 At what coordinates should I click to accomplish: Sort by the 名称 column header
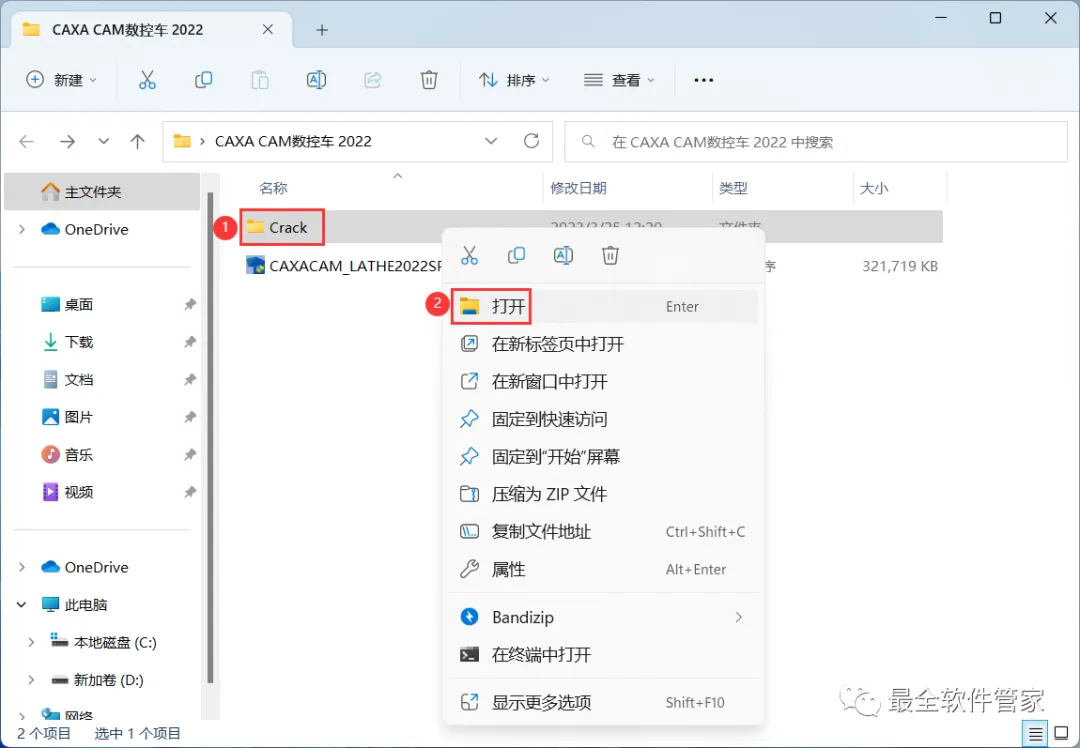pyautogui.click(x=273, y=188)
